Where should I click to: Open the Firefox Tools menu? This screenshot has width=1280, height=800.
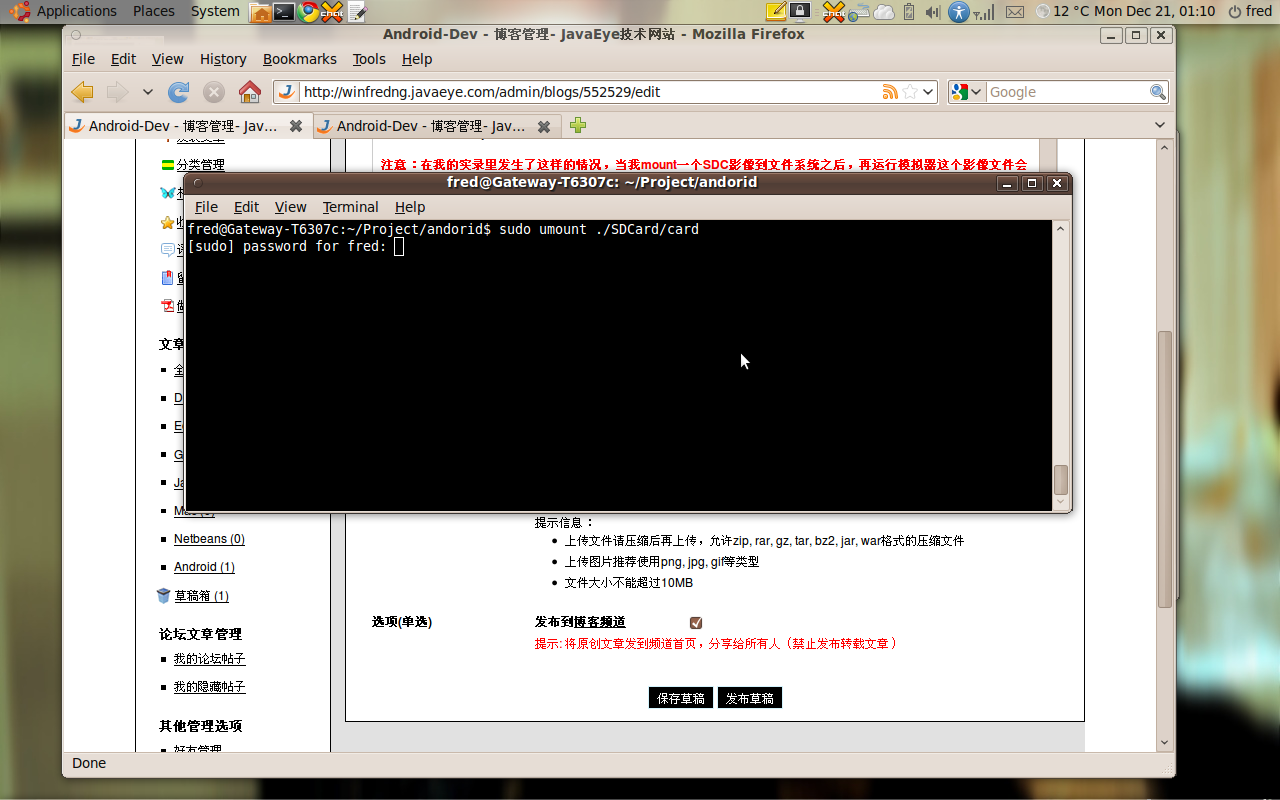369,59
